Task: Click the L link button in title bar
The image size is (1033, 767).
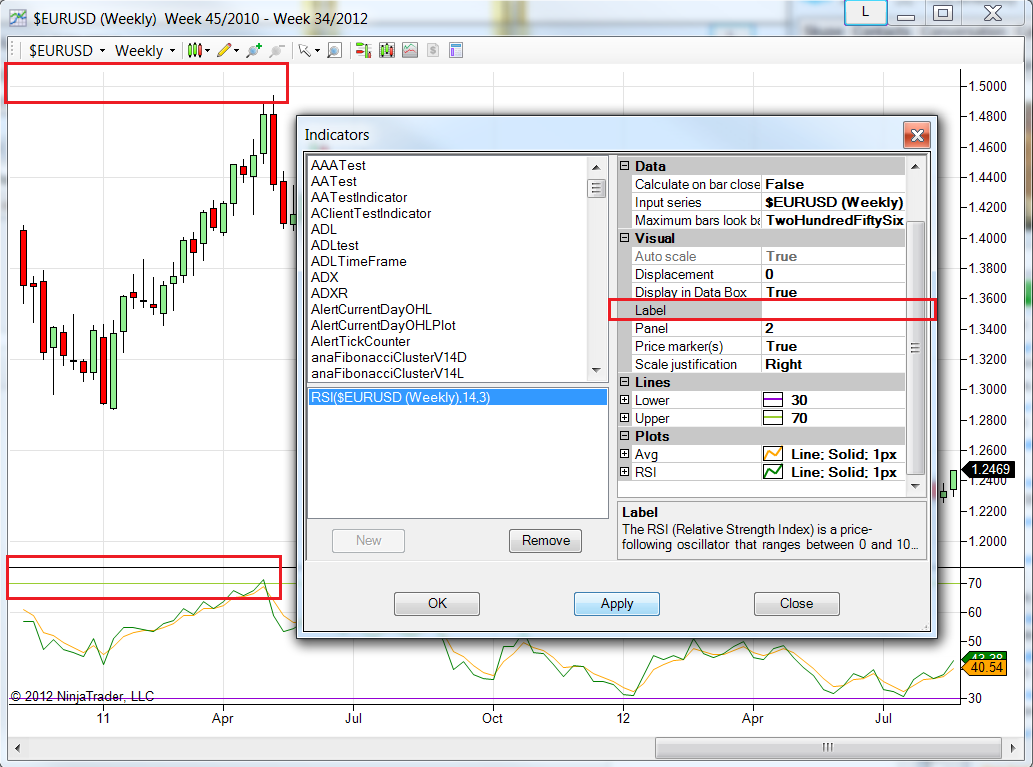Action: coord(865,13)
